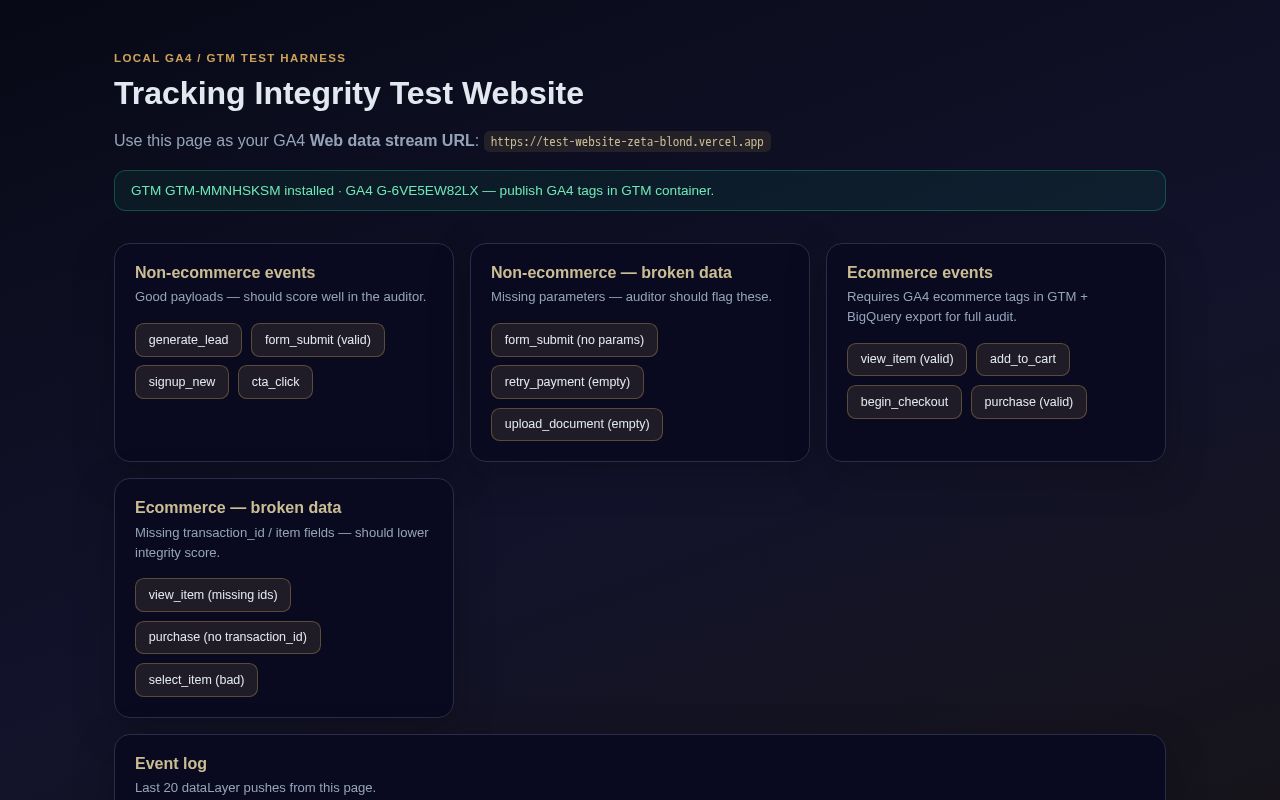Click 'Good payloads' description text
Screen dimensions: 1280x800
pyautogui.click(x=280, y=297)
